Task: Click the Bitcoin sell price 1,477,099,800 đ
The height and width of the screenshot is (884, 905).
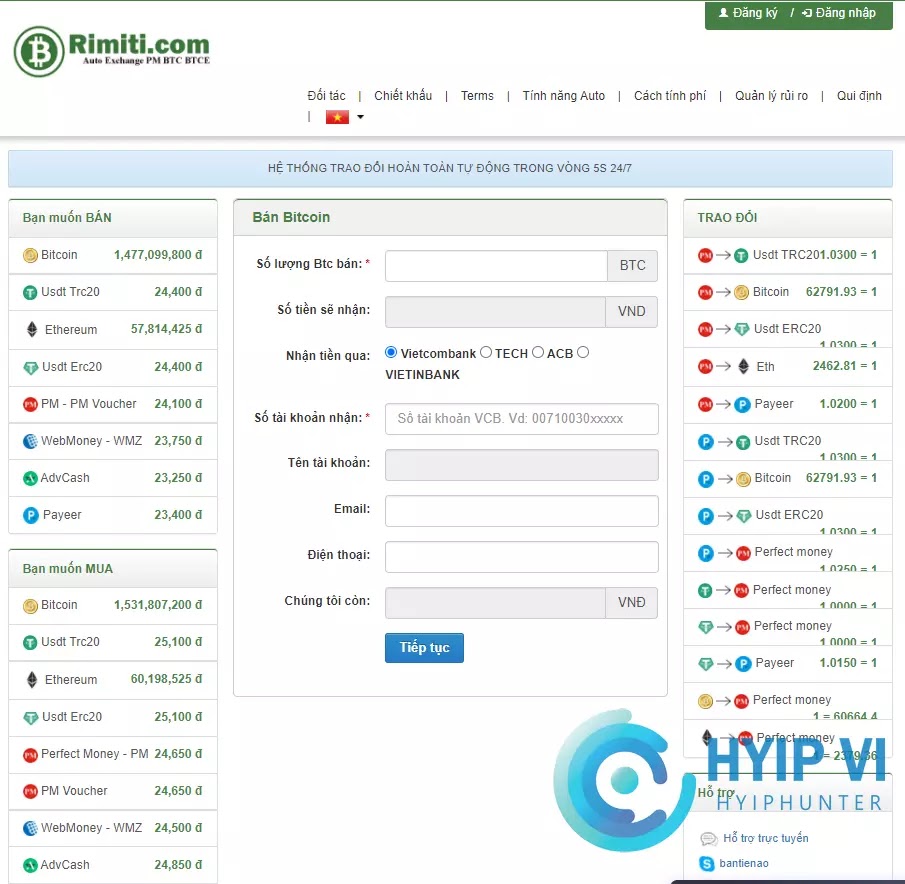Action: click(158, 255)
